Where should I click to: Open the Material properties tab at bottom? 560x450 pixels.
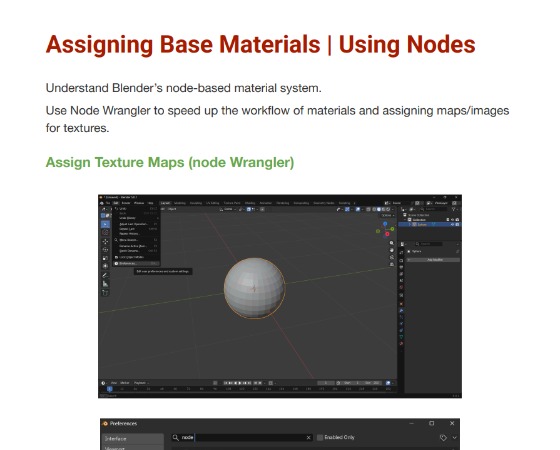[x=401, y=344]
